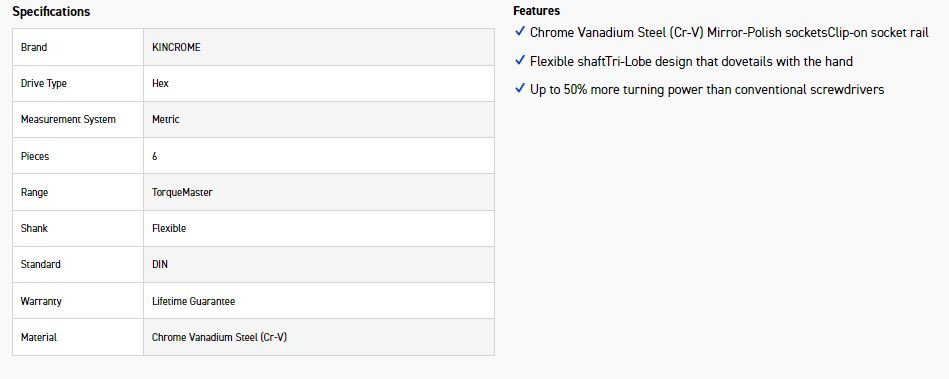
Task: Click the checkmark beside Flexible shaft feature
Action: point(519,61)
